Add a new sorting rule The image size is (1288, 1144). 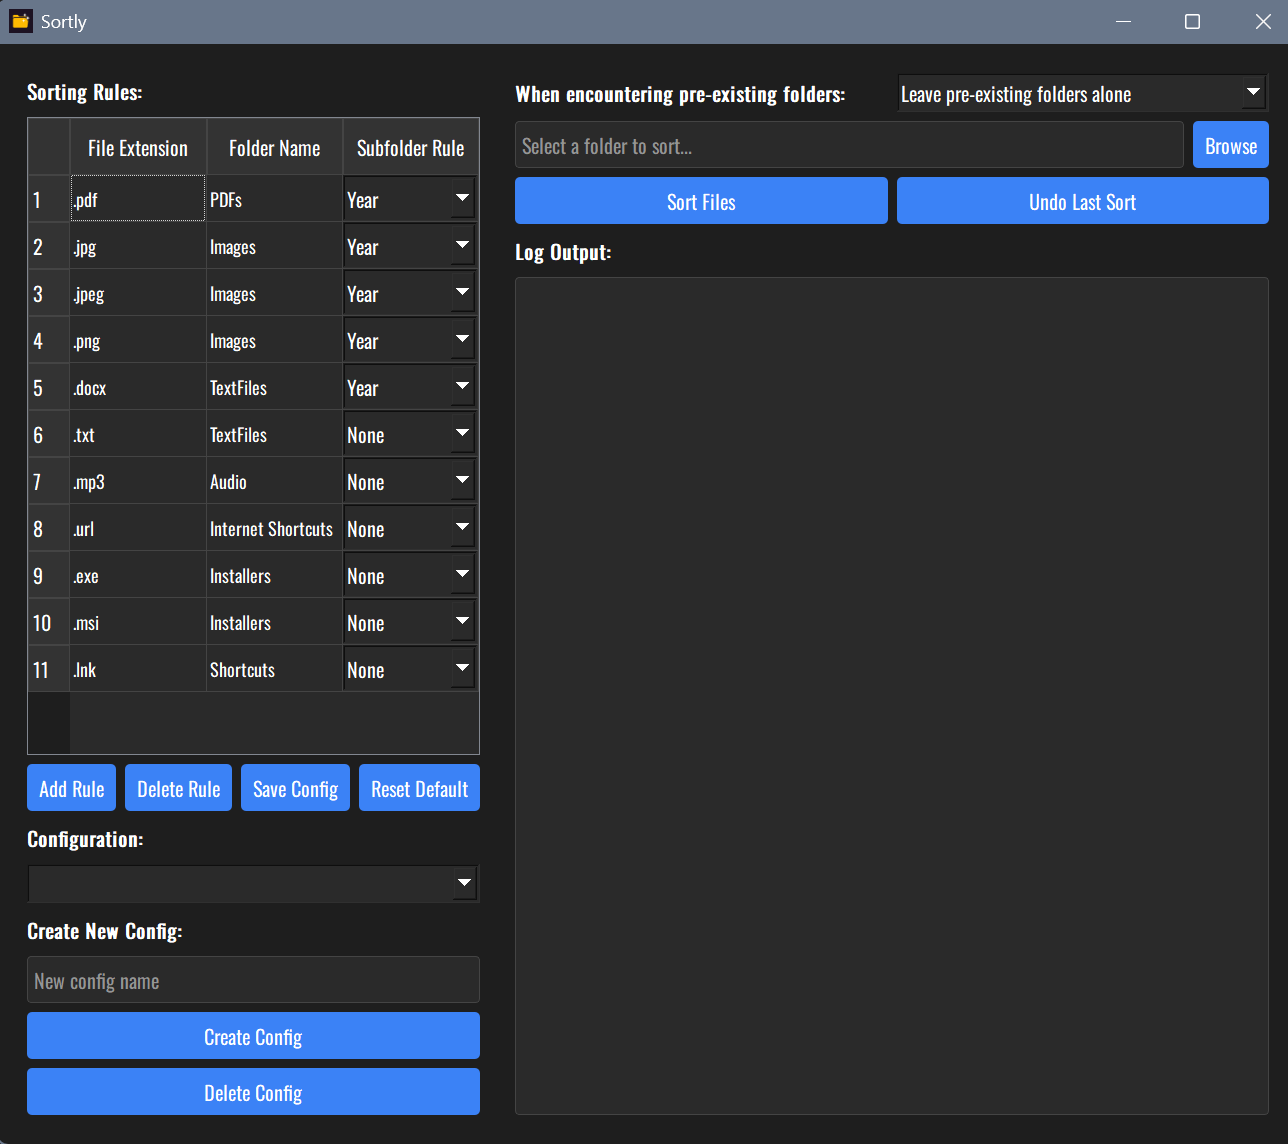[x=72, y=788]
